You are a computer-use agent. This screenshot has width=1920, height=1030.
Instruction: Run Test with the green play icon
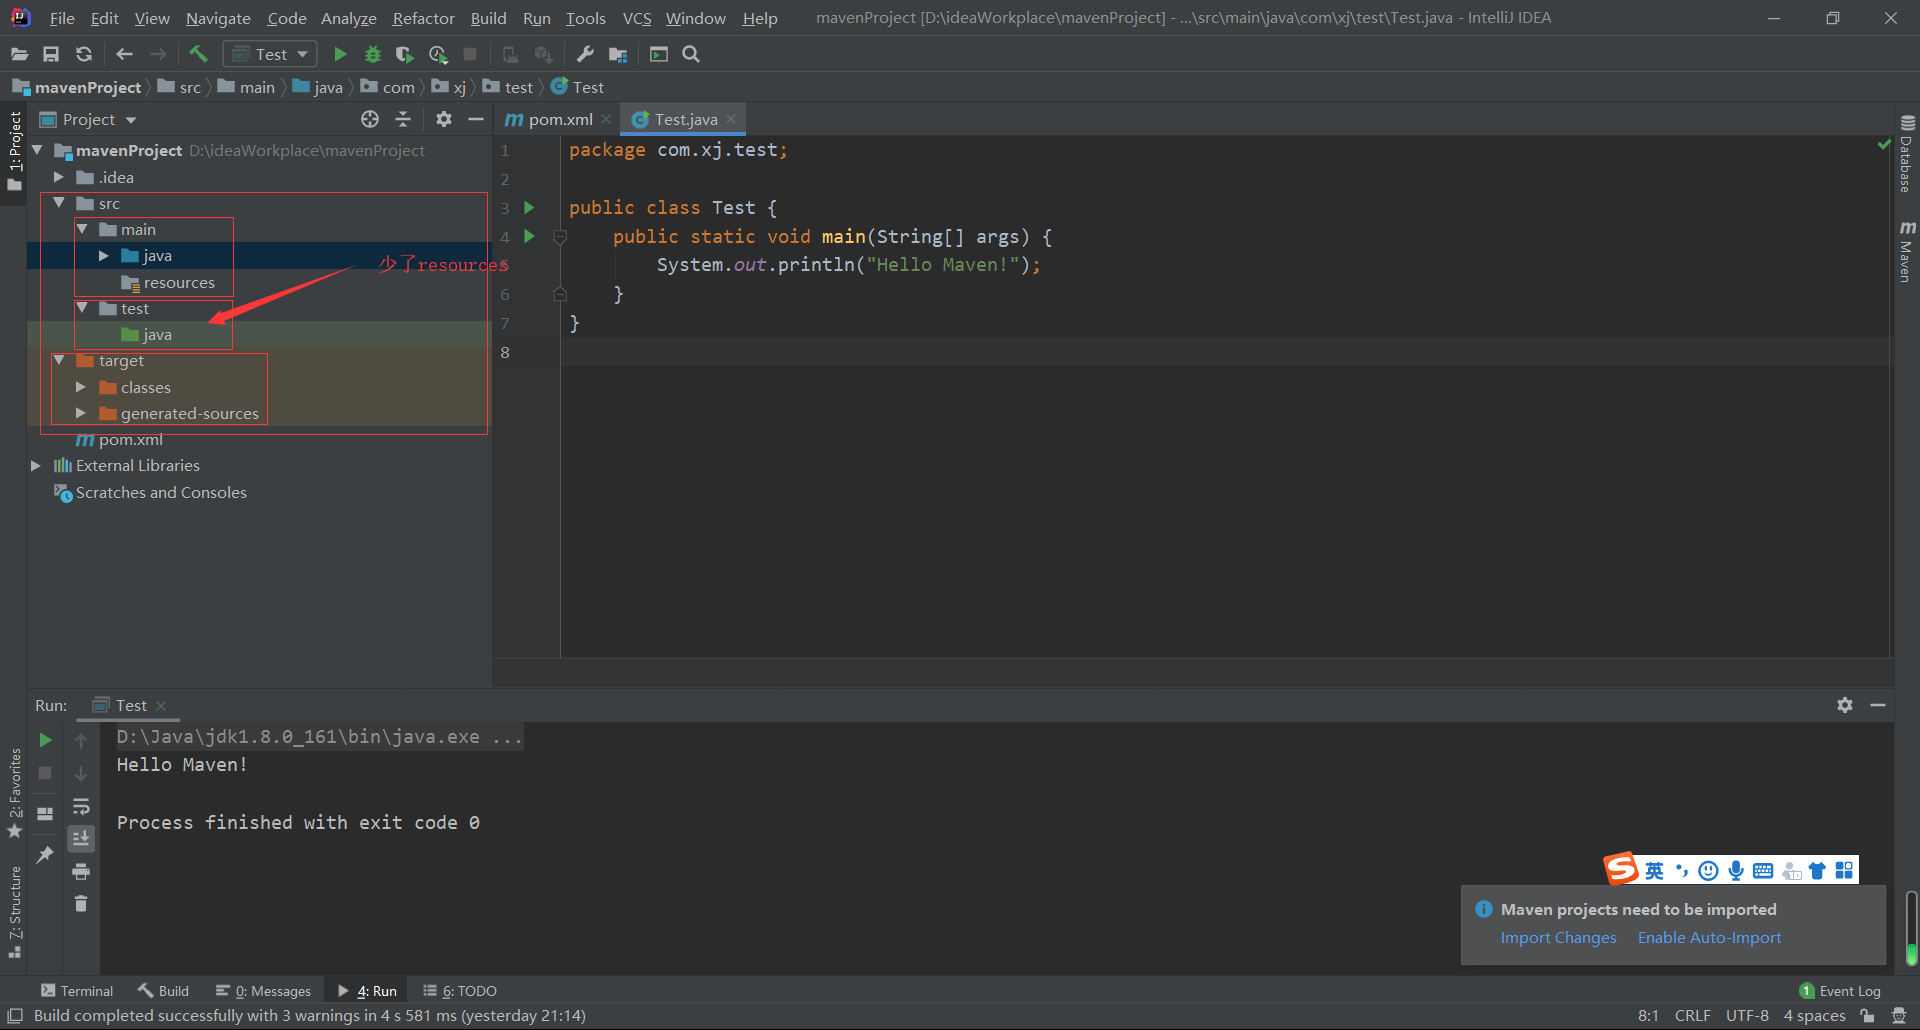click(x=340, y=54)
